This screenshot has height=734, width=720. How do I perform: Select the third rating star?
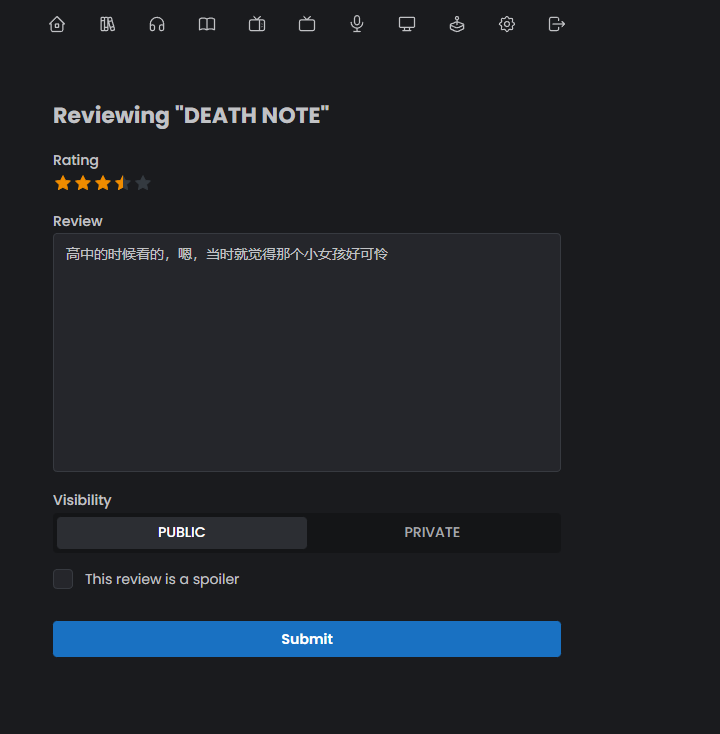(103, 183)
